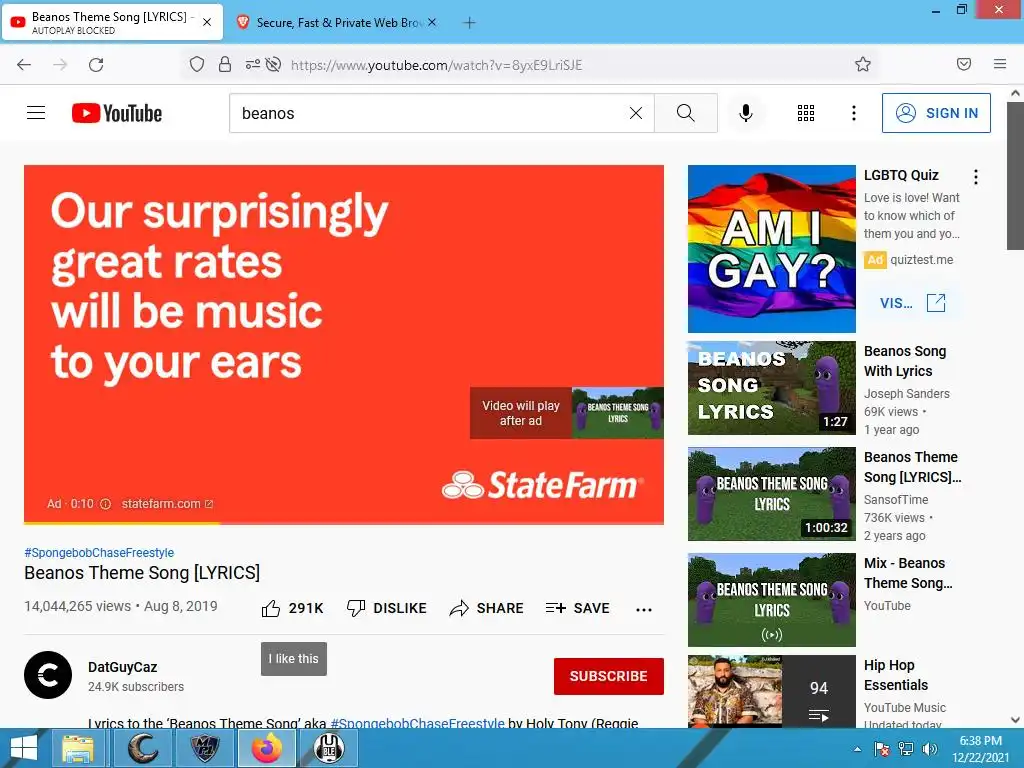Start voice search with microphone icon
The width and height of the screenshot is (1024, 768).
746,113
